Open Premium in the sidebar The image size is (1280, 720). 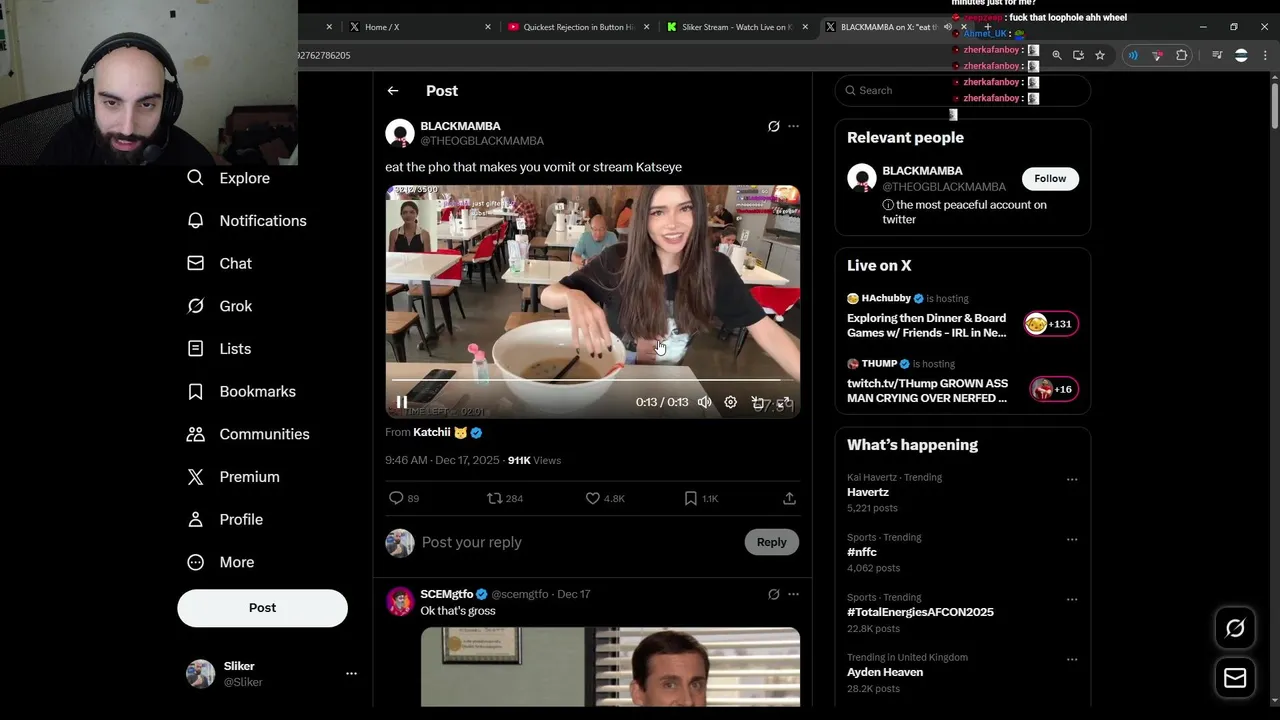click(x=234, y=477)
